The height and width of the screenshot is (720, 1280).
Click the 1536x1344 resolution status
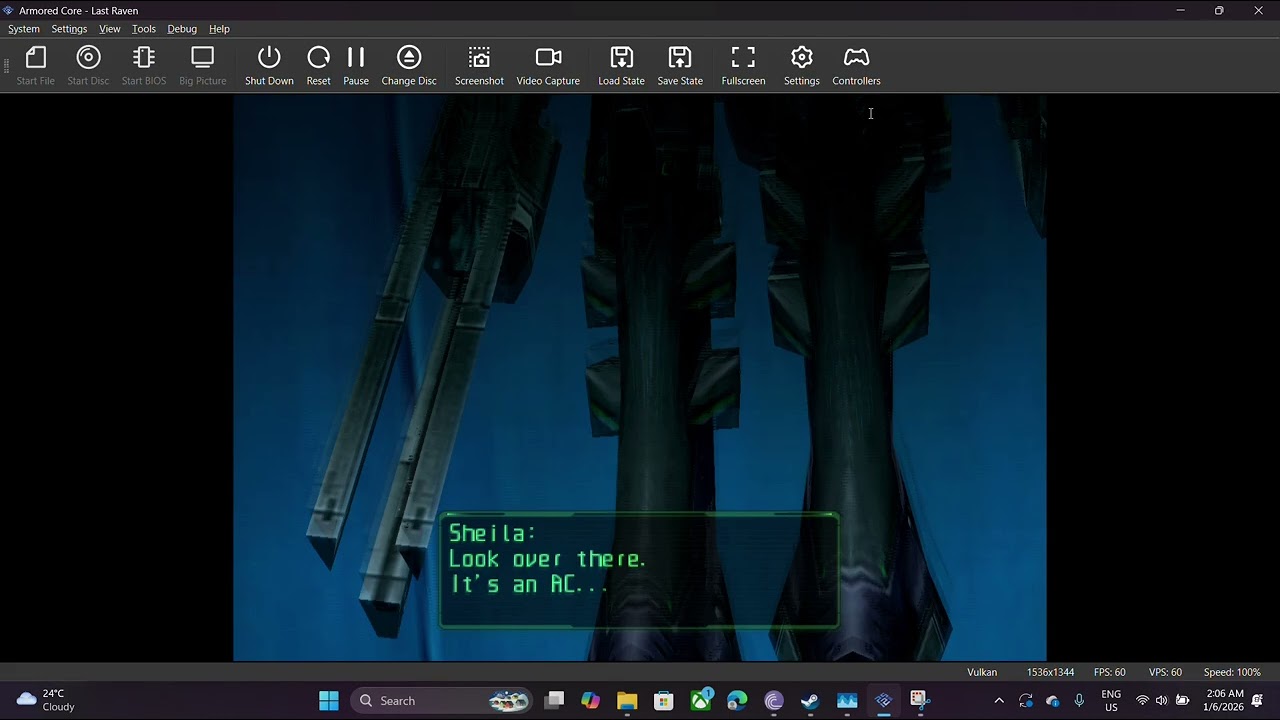tap(1050, 672)
